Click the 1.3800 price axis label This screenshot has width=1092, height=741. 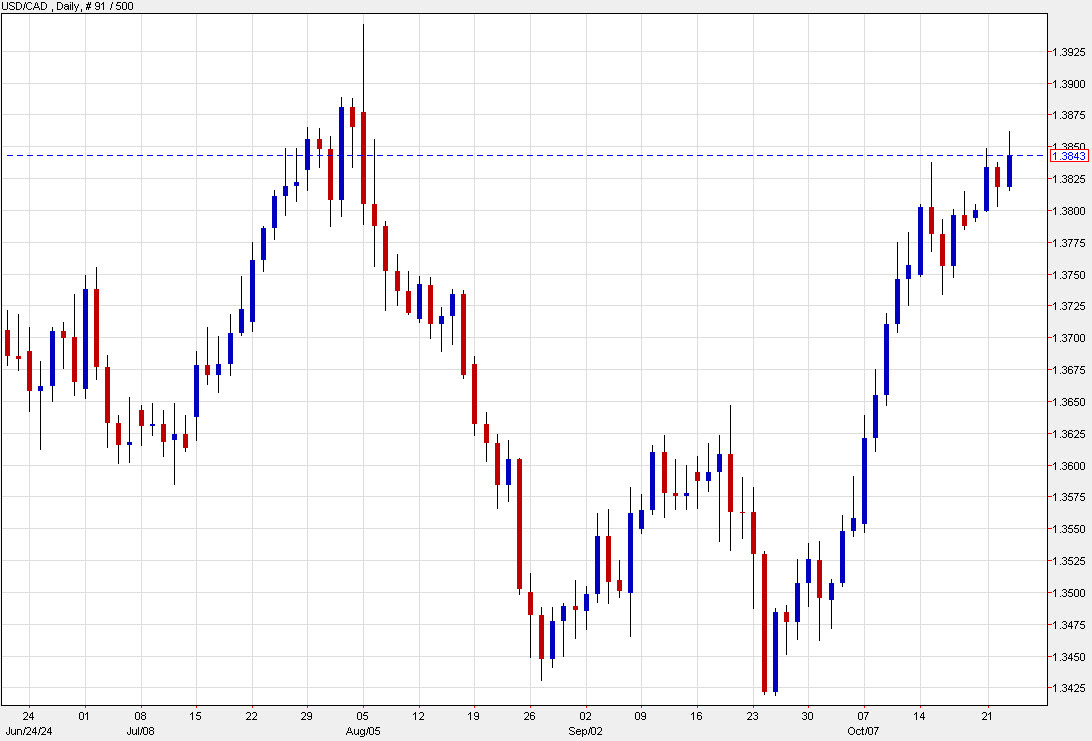[x=1068, y=211]
